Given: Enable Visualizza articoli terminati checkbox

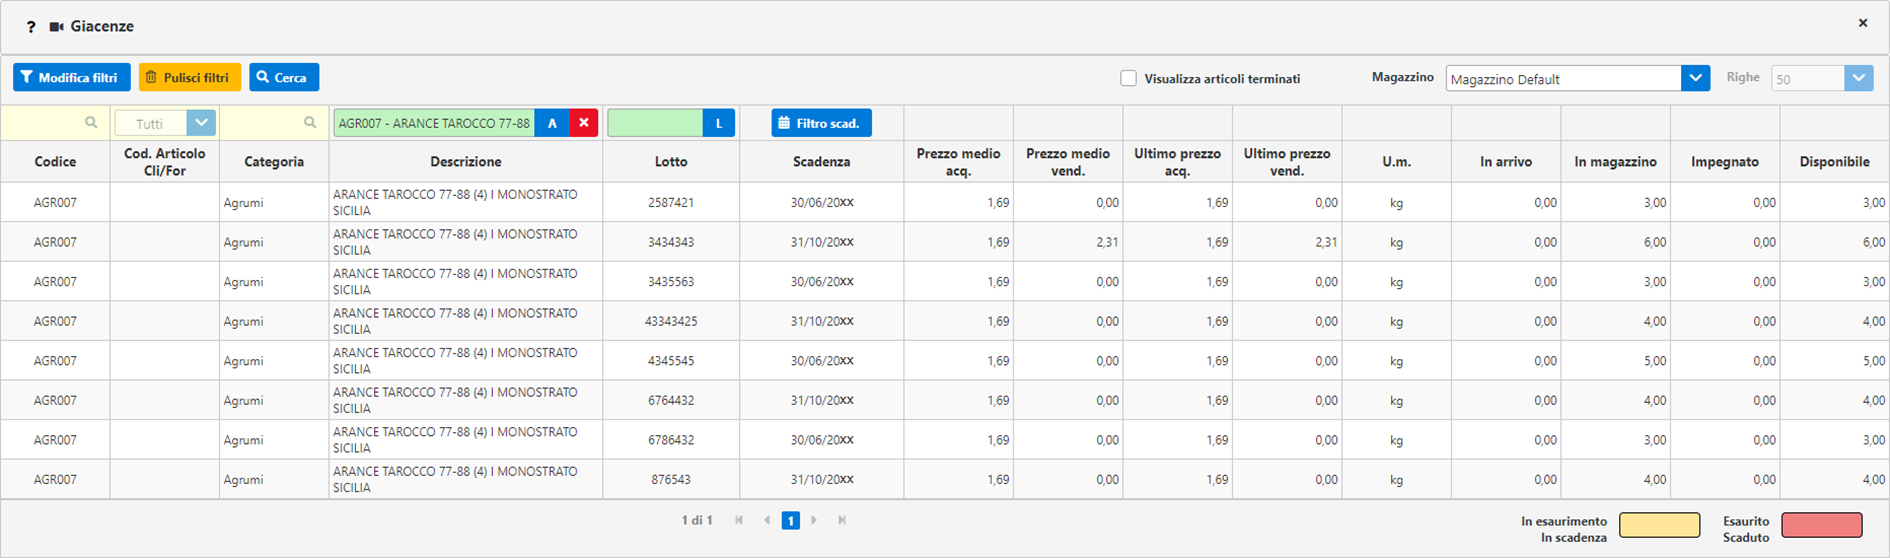Looking at the screenshot, I should coord(1128,78).
